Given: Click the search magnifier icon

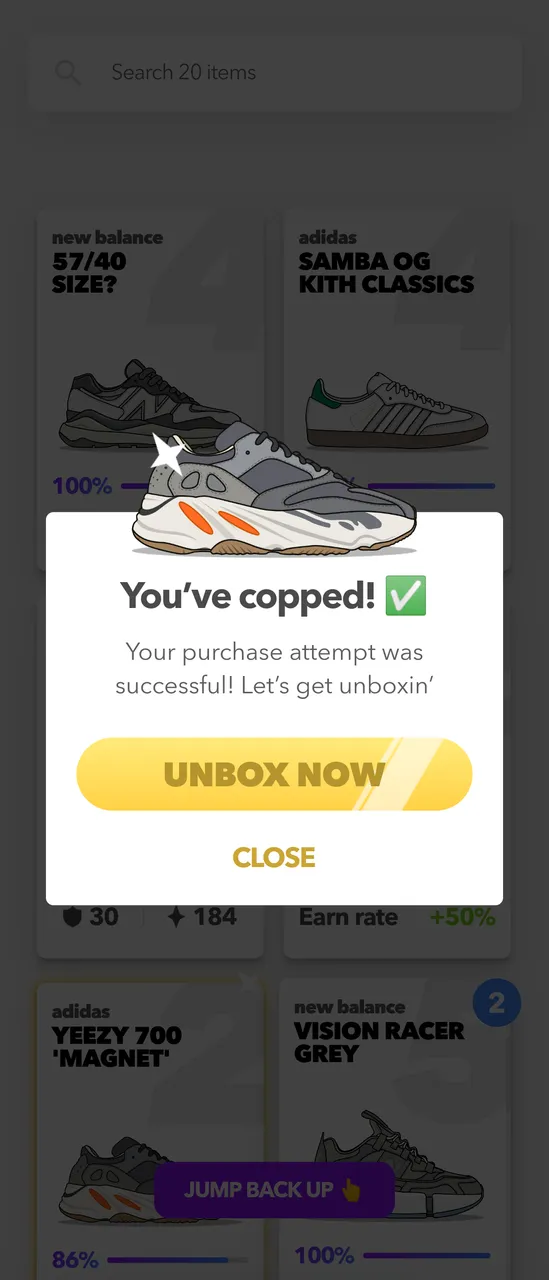Looking at the screenshot, I should [68, 72].
